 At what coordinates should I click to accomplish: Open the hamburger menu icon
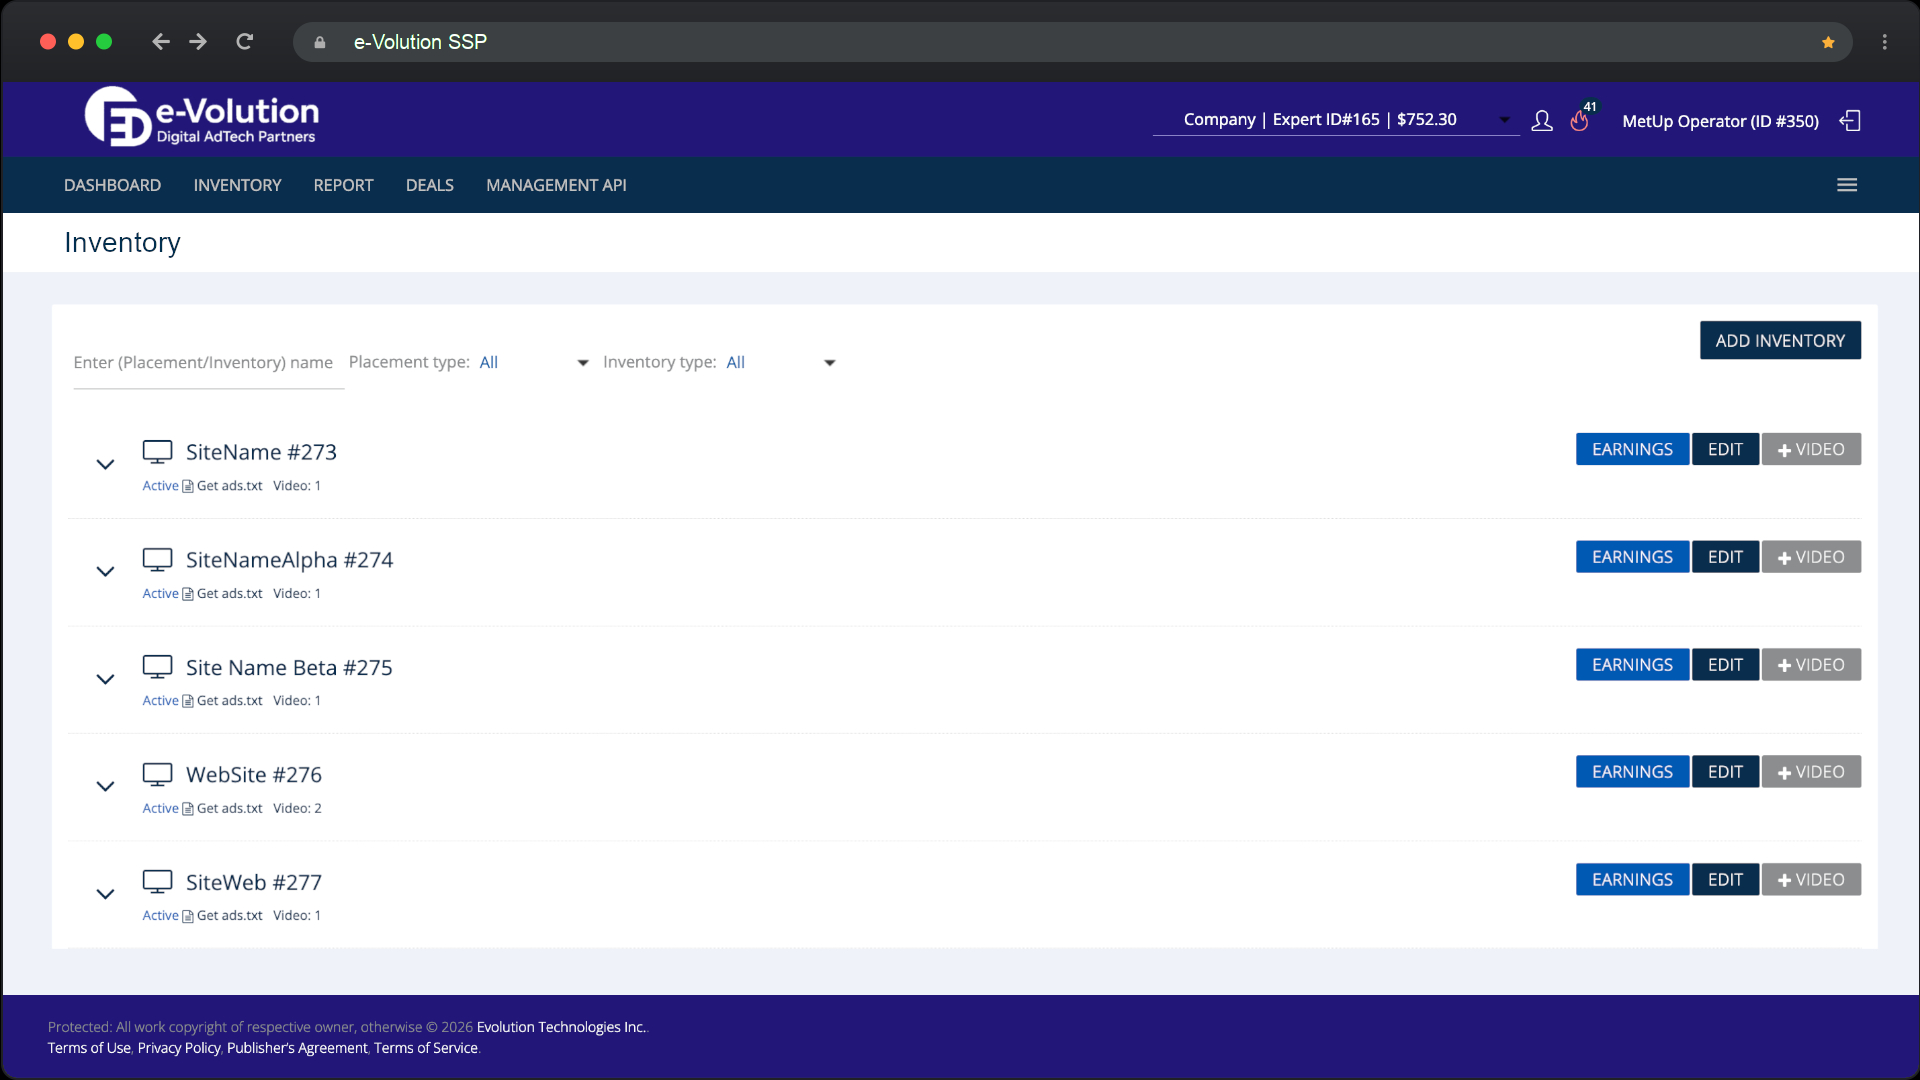pyautogui.click(x=1847, y=185)
